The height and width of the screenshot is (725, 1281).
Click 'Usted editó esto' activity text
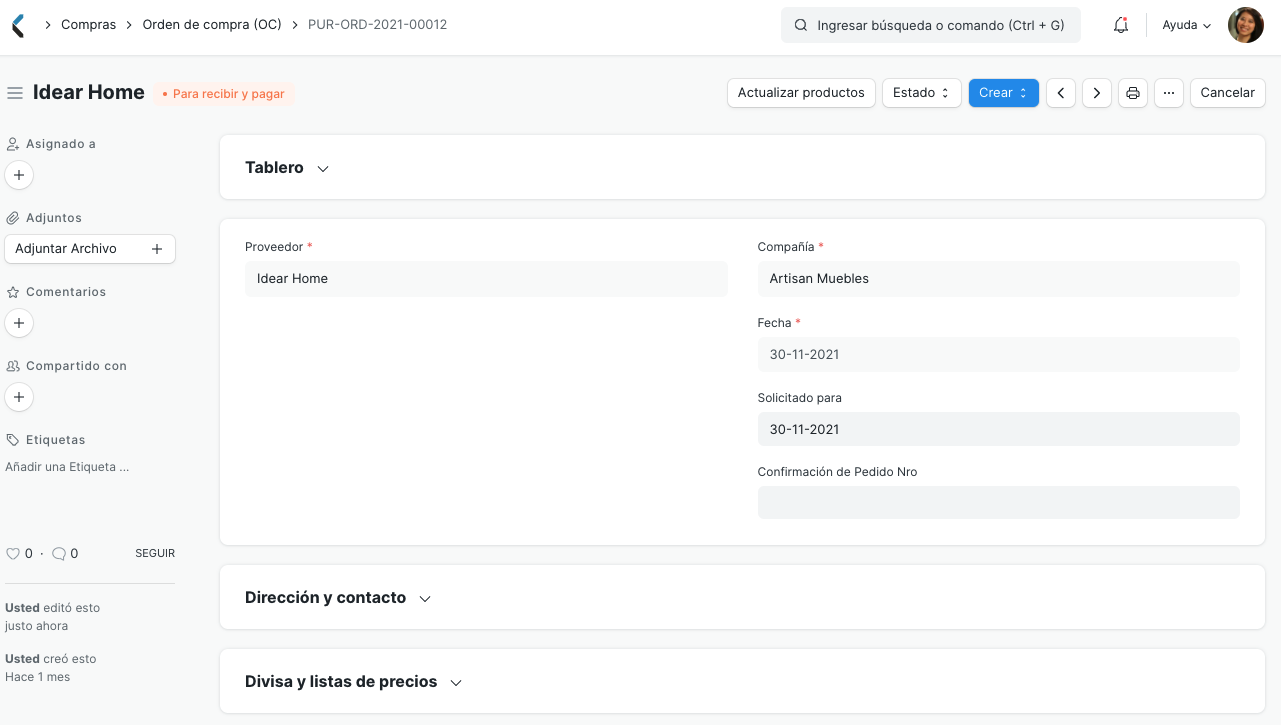point(53,608)
